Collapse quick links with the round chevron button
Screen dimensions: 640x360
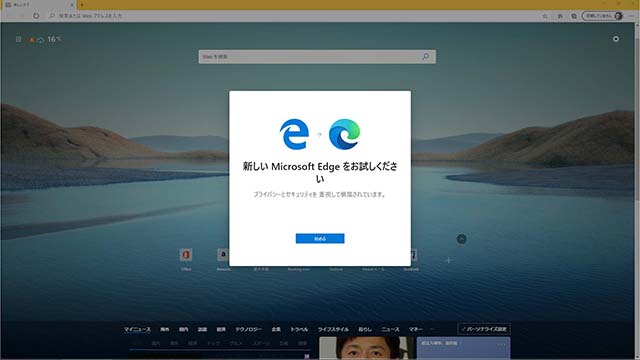tap(462, 239)
